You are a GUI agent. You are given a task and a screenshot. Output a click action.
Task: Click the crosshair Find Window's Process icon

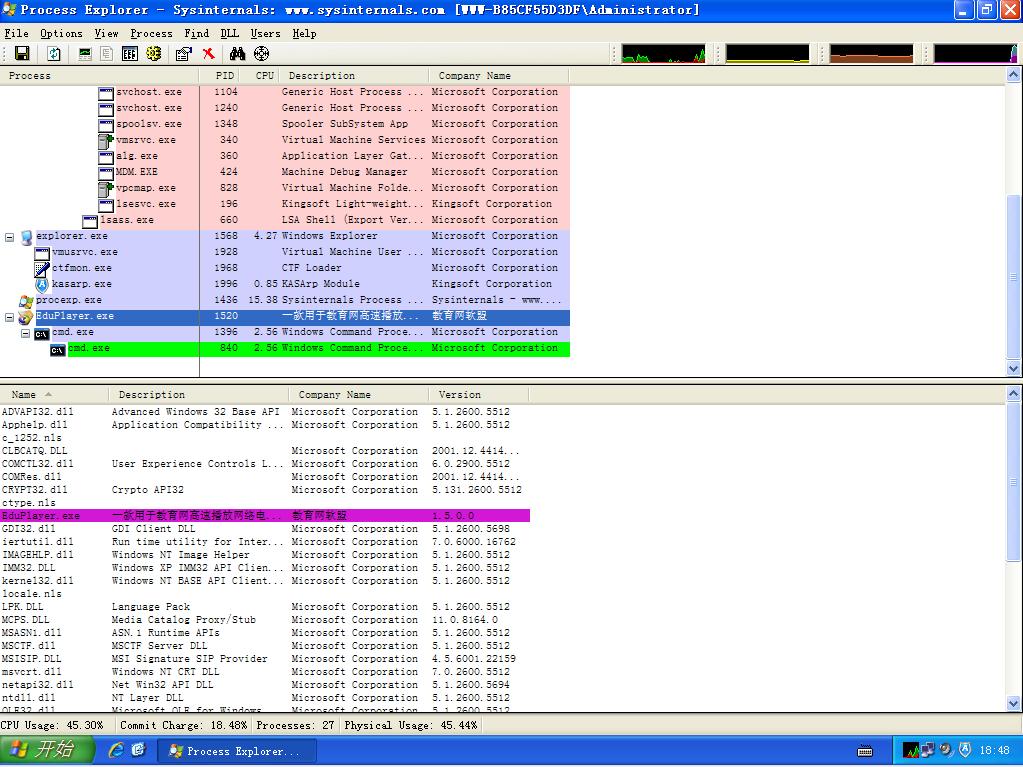tap(261, 54)
